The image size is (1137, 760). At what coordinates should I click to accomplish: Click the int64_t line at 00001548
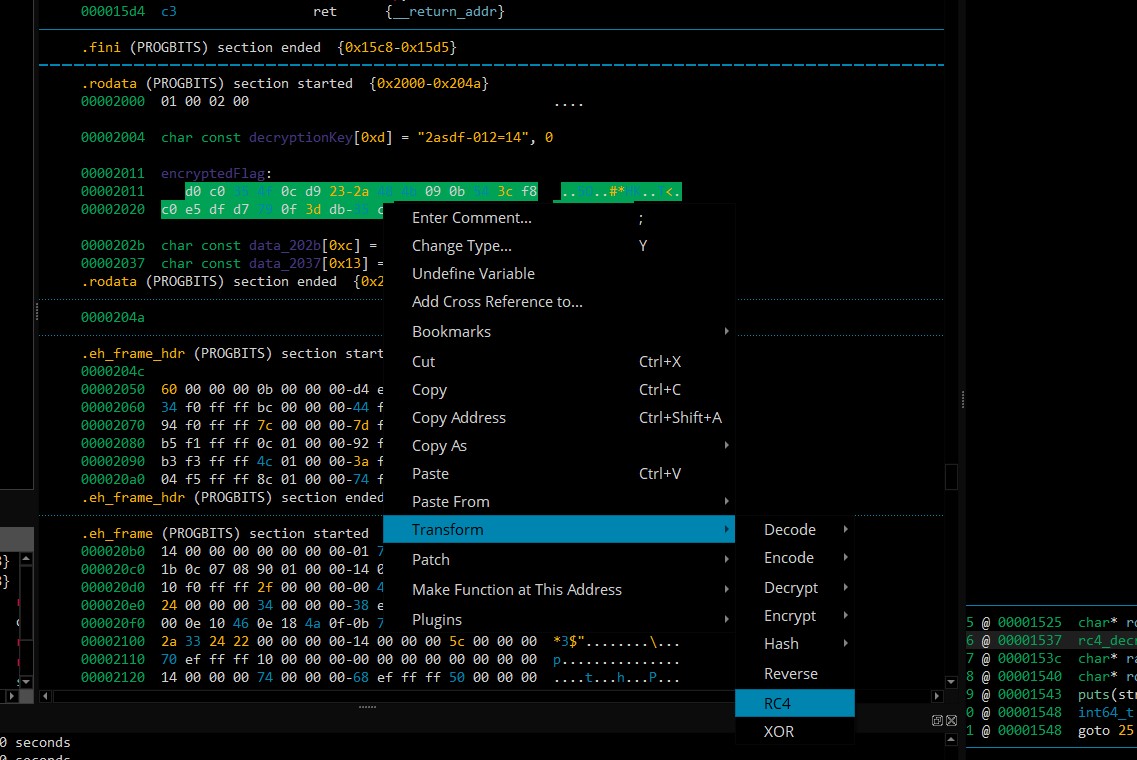[1051, 712]
